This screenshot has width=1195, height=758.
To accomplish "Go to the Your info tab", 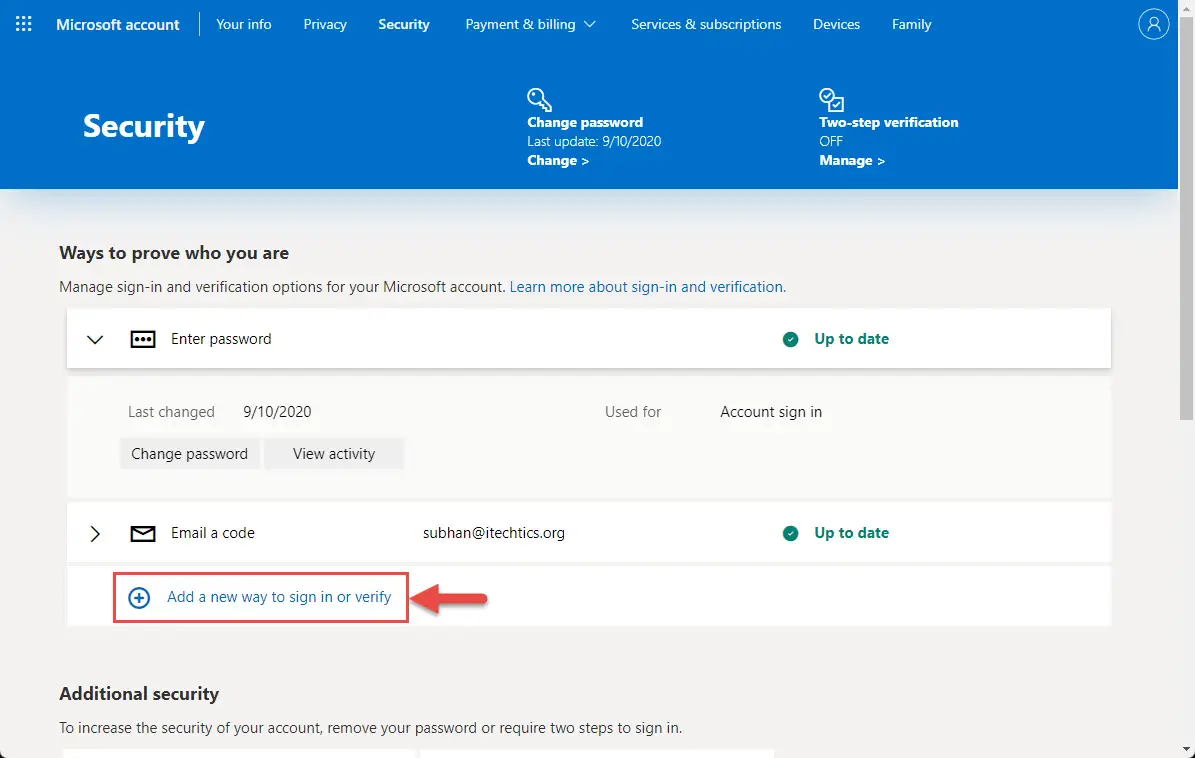I will [x=244, y=24].
